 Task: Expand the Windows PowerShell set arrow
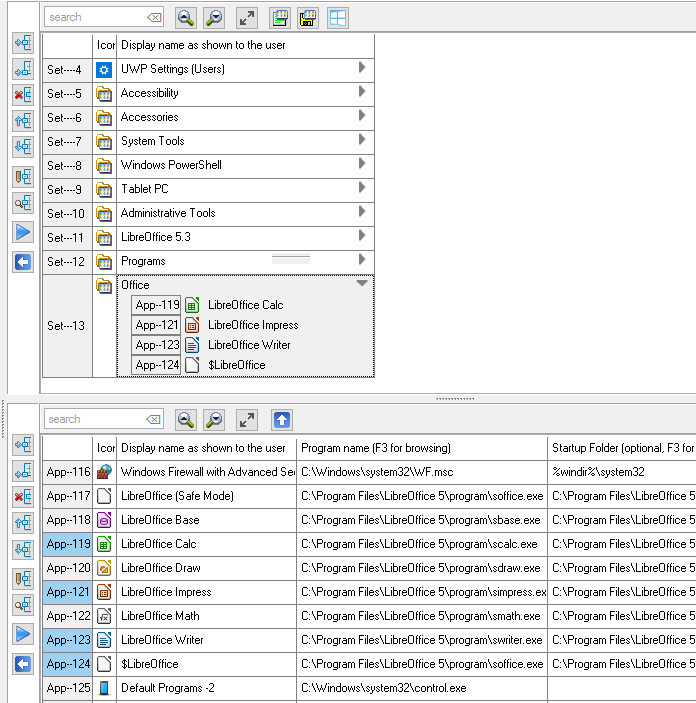362,164
